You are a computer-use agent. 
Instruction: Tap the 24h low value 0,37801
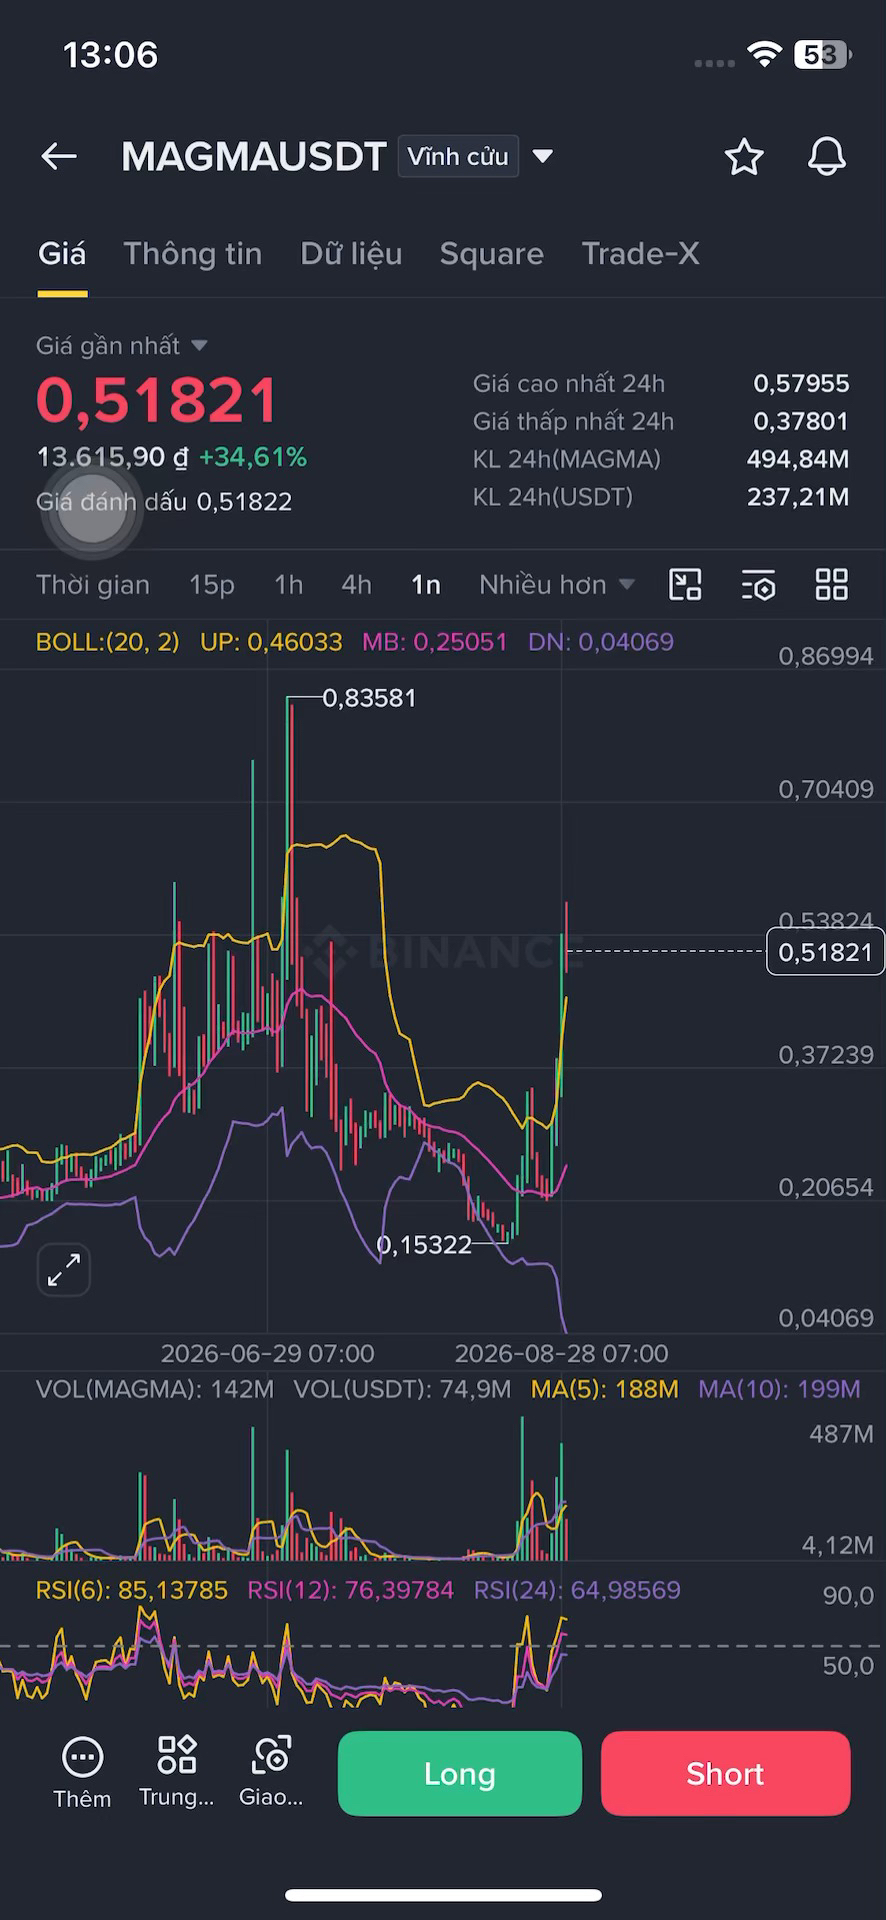(801, 422)
